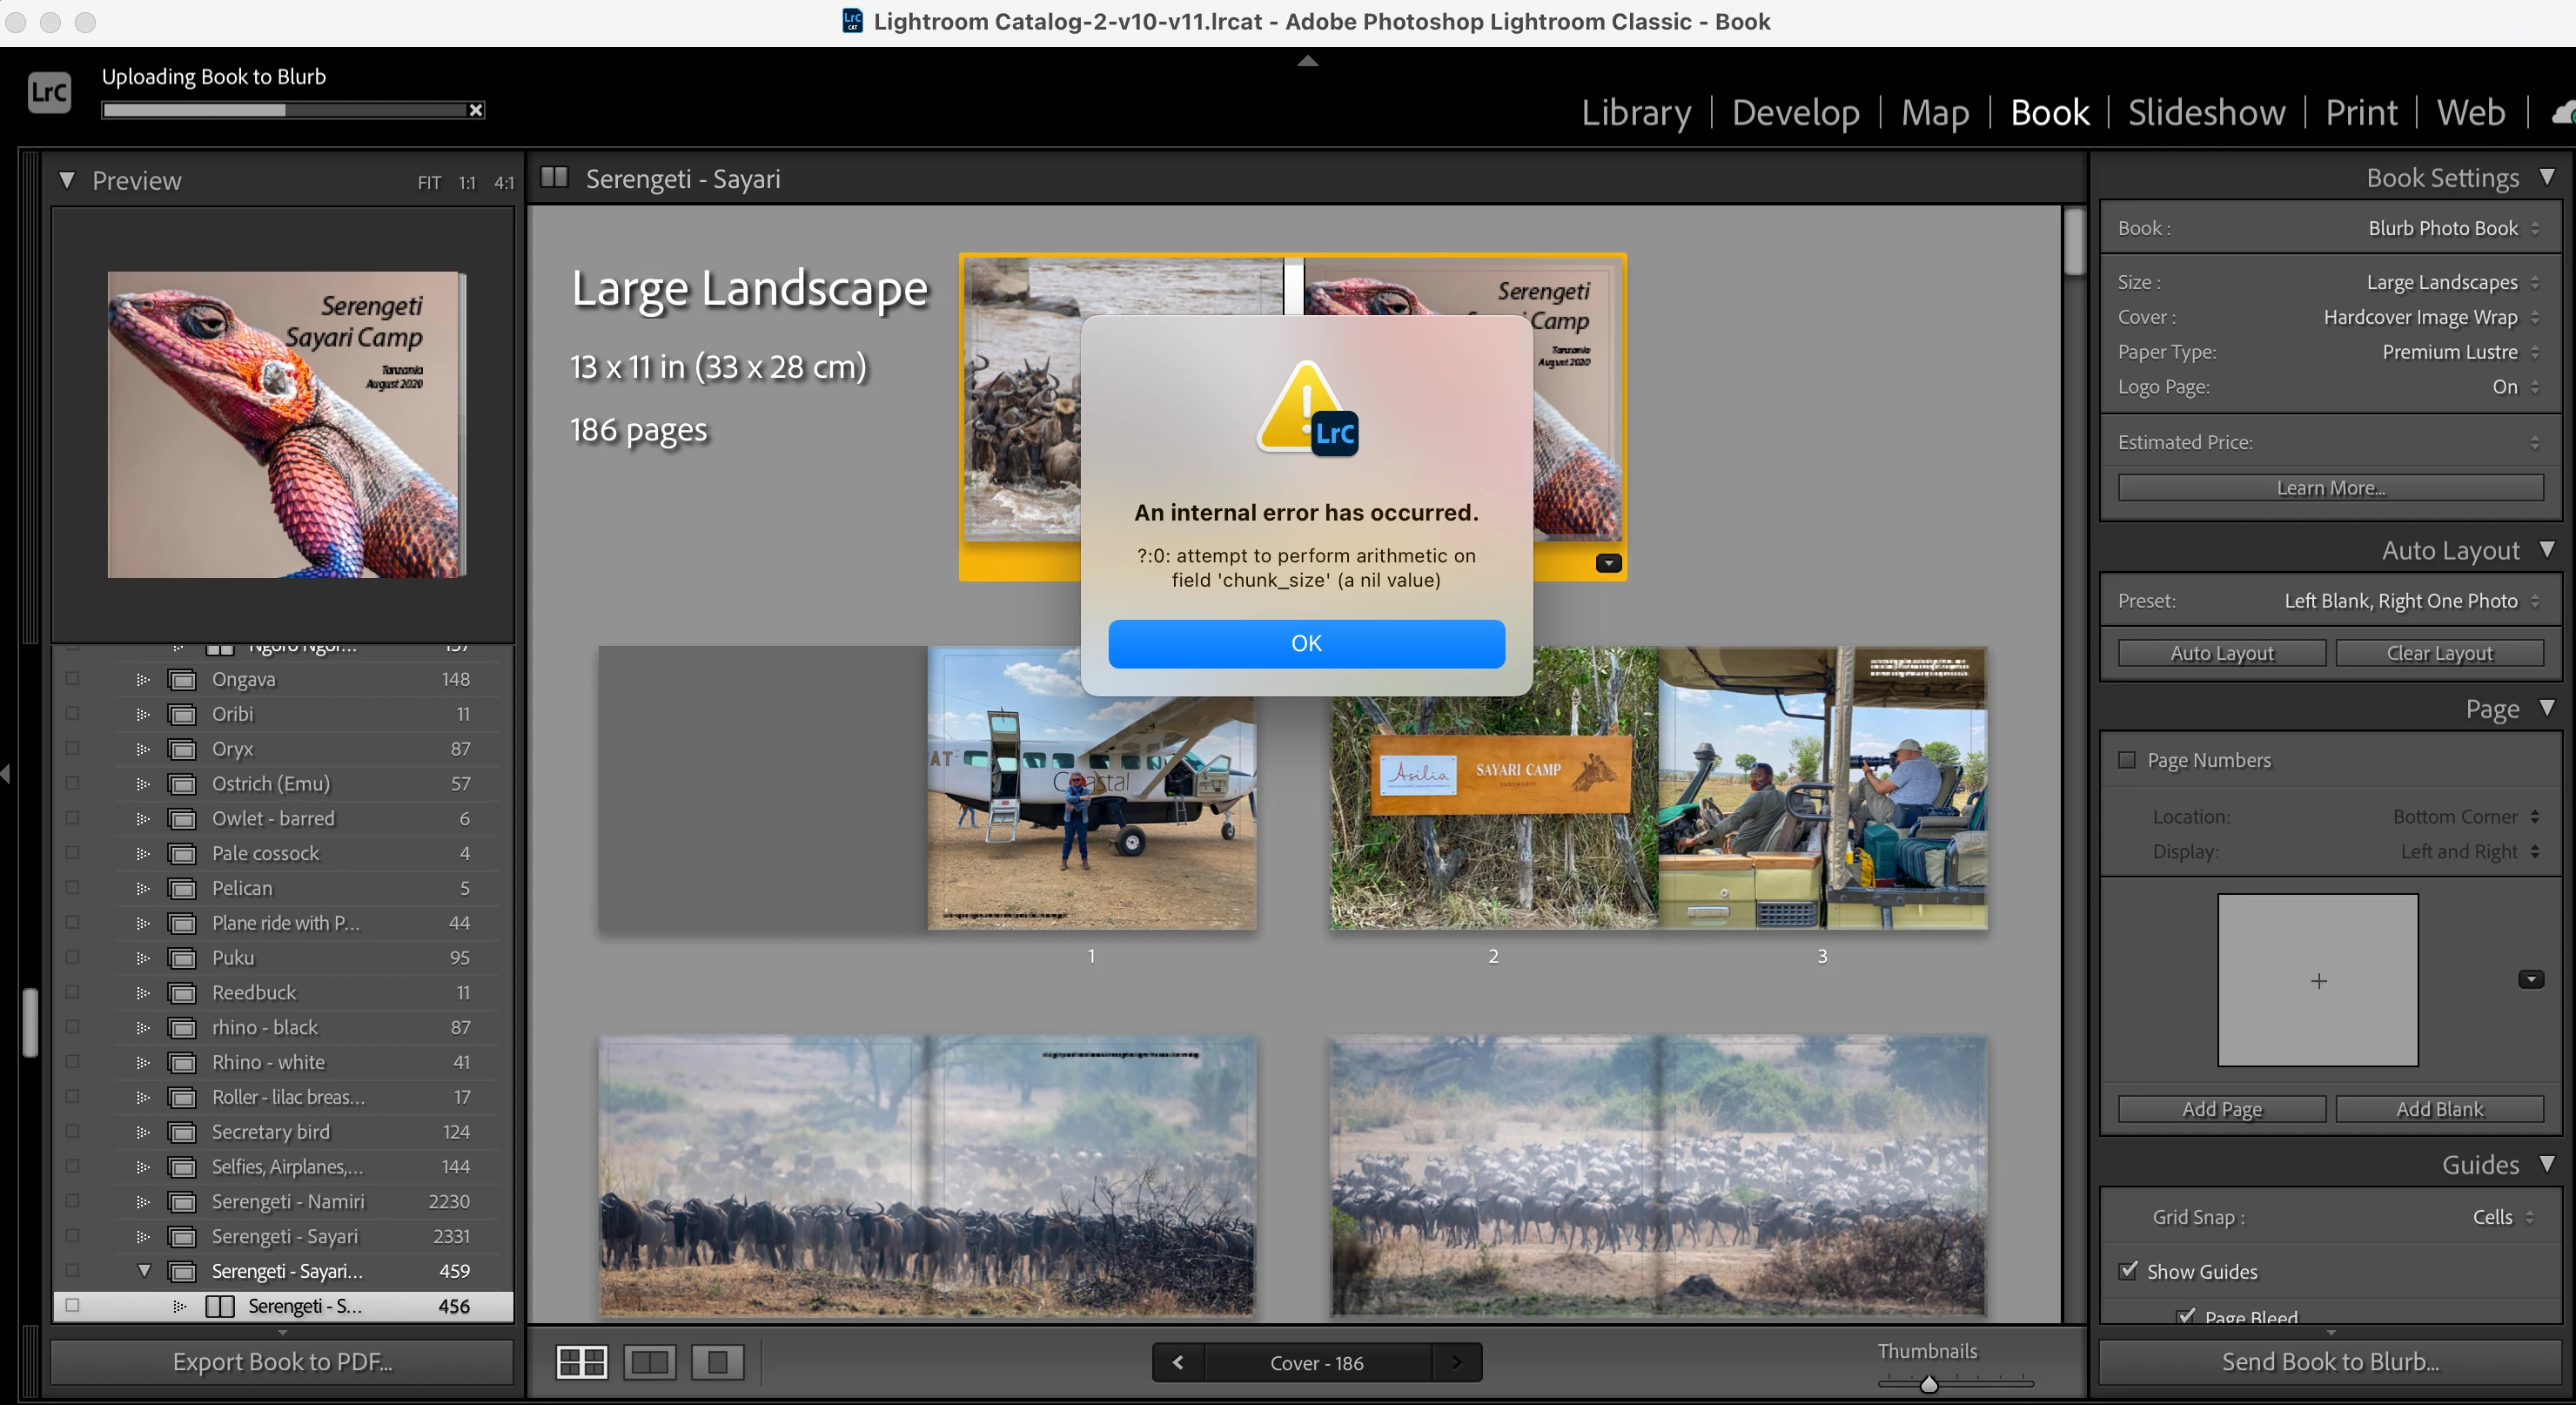
Task: Tick the checkbox beside Oryx collection
Action: (72, 748)
